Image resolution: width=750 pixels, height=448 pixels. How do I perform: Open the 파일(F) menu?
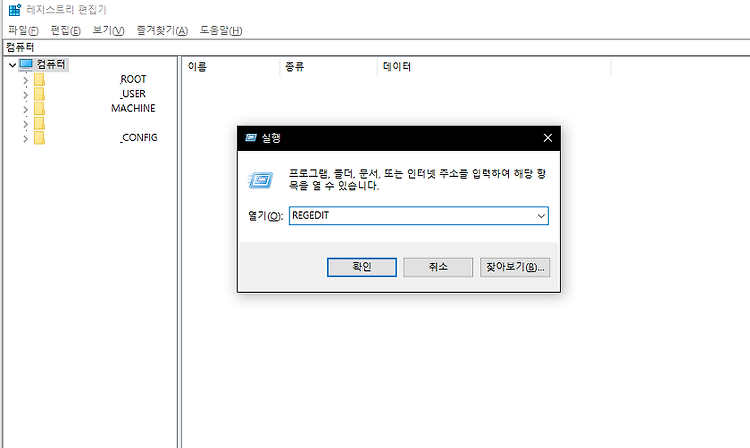23,31
